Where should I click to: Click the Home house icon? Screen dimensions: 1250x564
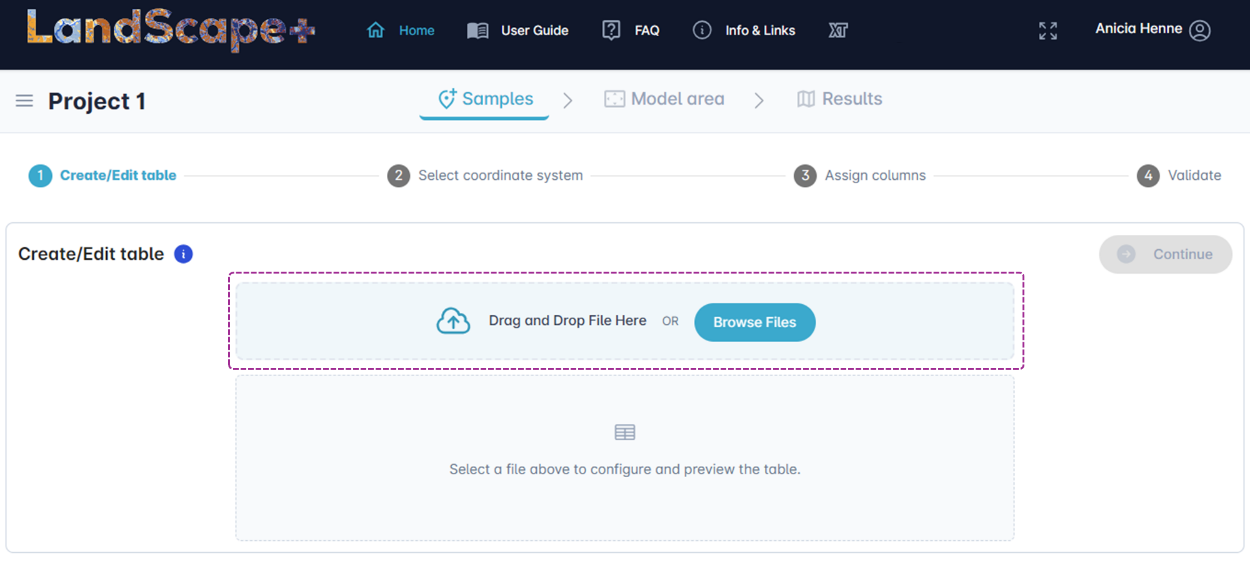coord(376,30)
